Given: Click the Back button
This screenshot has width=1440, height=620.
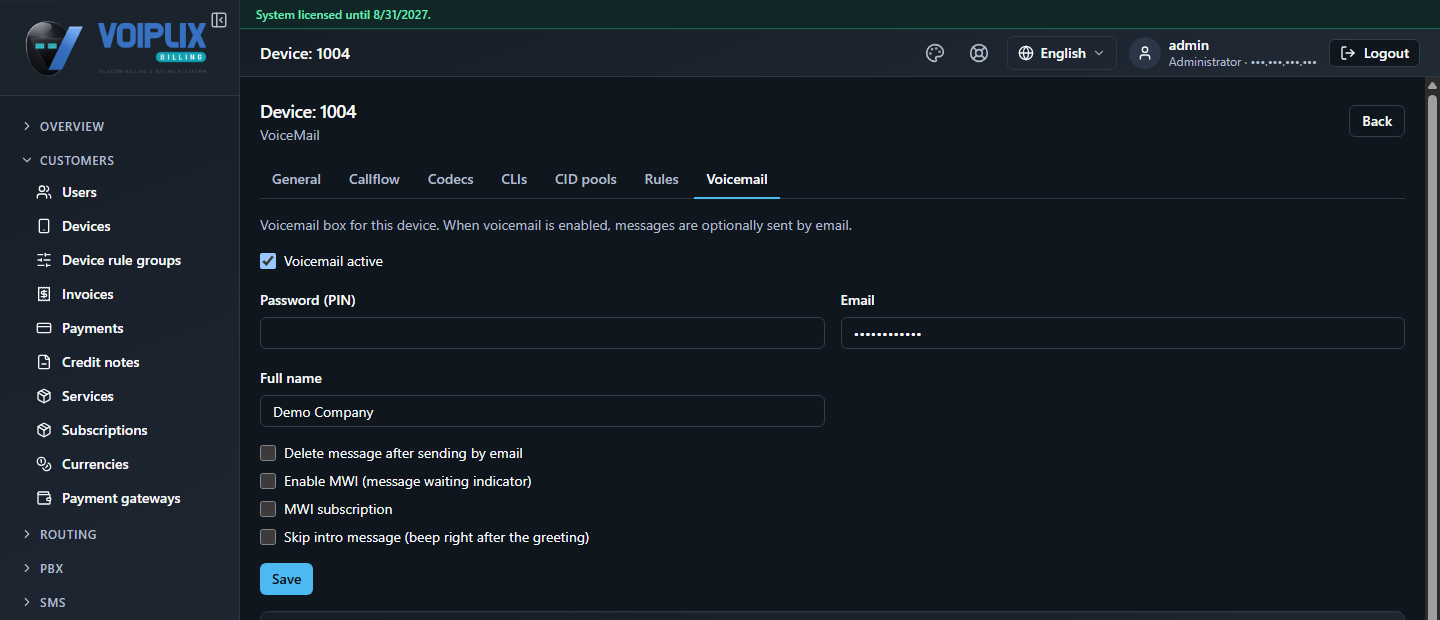Looking at the screenshot, I should point(1377,121).
